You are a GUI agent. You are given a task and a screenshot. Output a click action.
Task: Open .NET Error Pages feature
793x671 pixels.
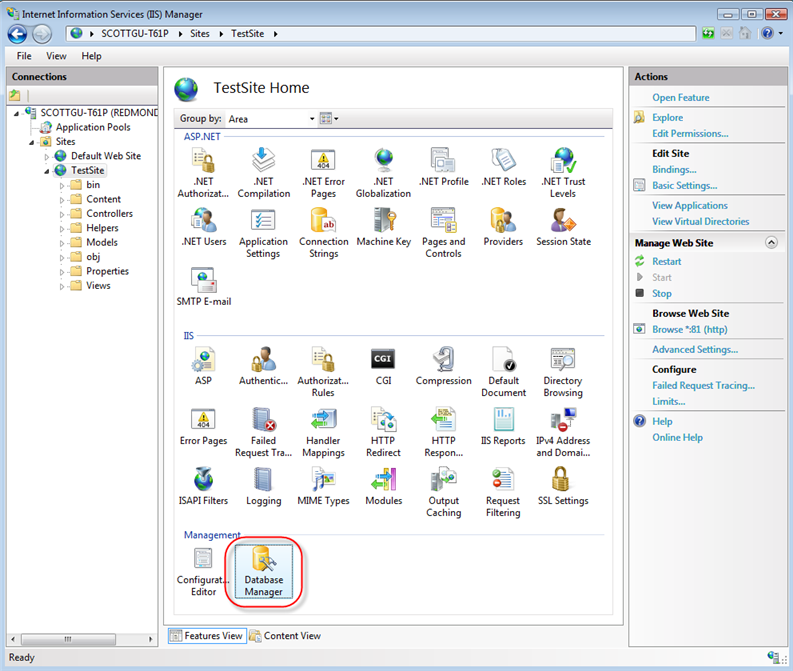(x=323, y=173)
